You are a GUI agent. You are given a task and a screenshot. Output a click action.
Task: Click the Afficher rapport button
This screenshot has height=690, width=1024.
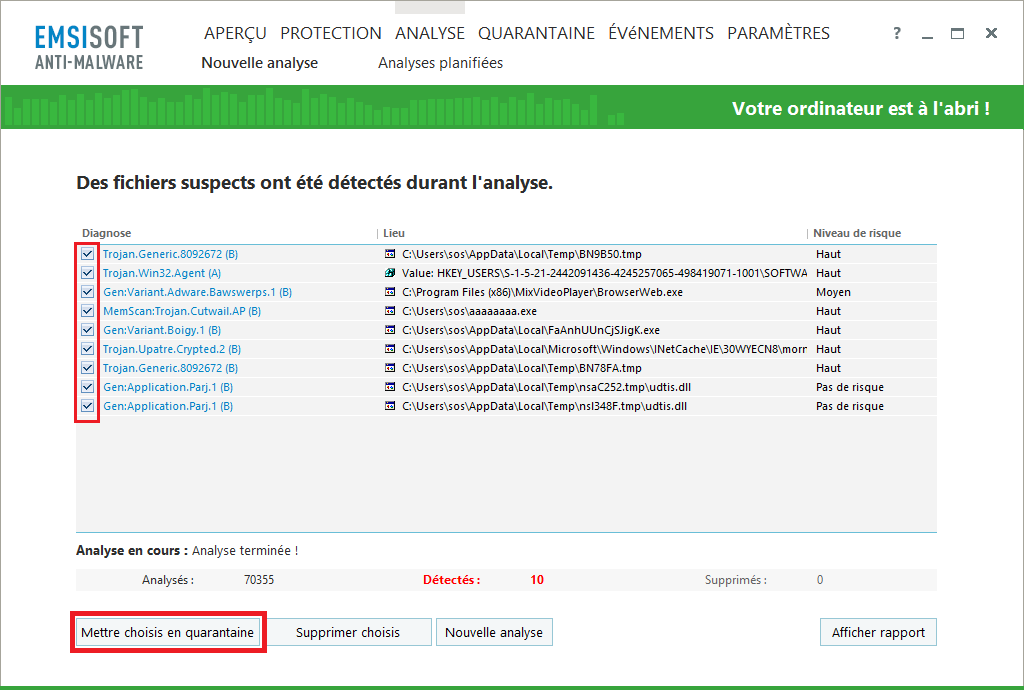[878, 632]
